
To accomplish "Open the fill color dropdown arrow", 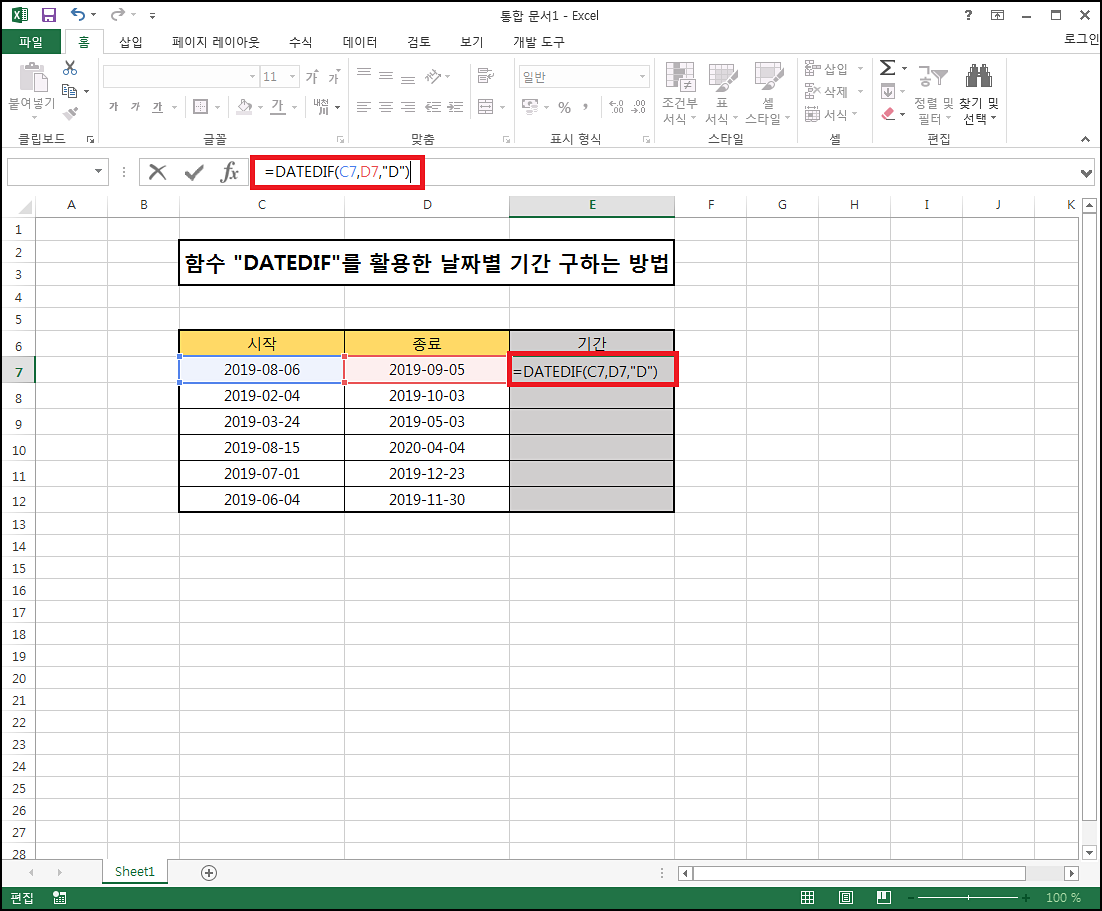I will tap(260, 107).
